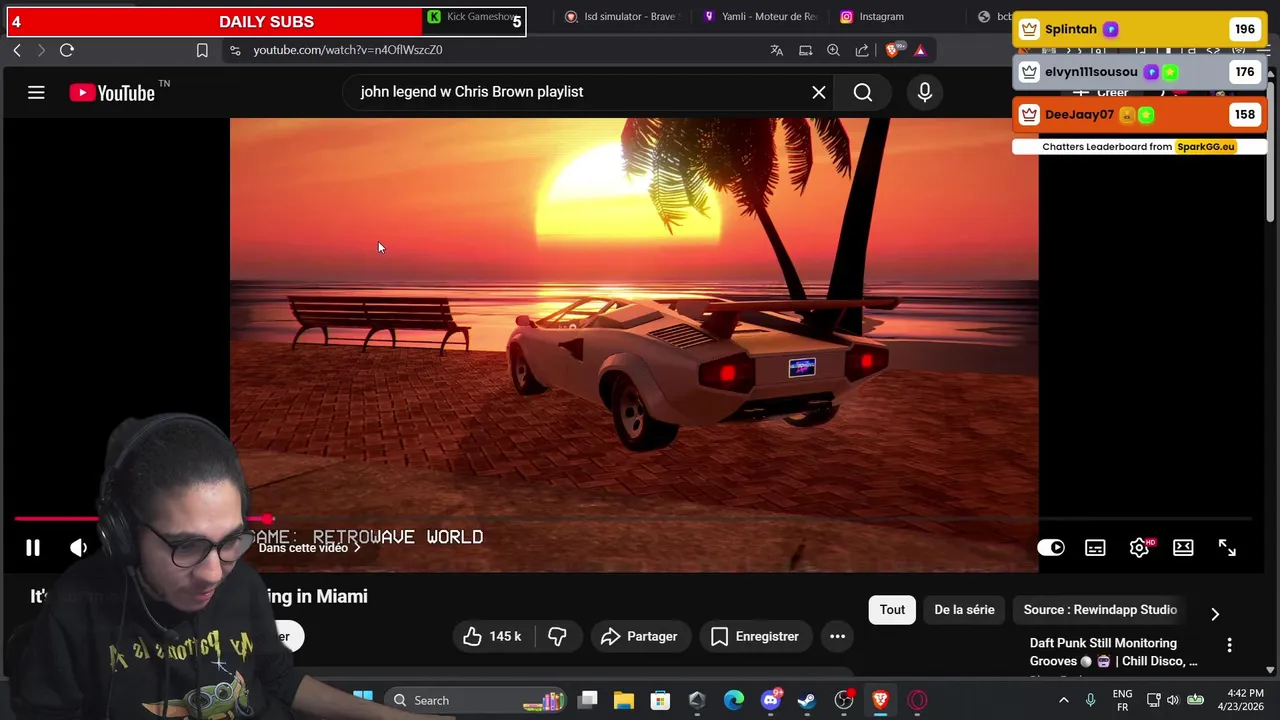Screen dimensions: 1280x720
Task: Pause the video
Action: (33, 547)
